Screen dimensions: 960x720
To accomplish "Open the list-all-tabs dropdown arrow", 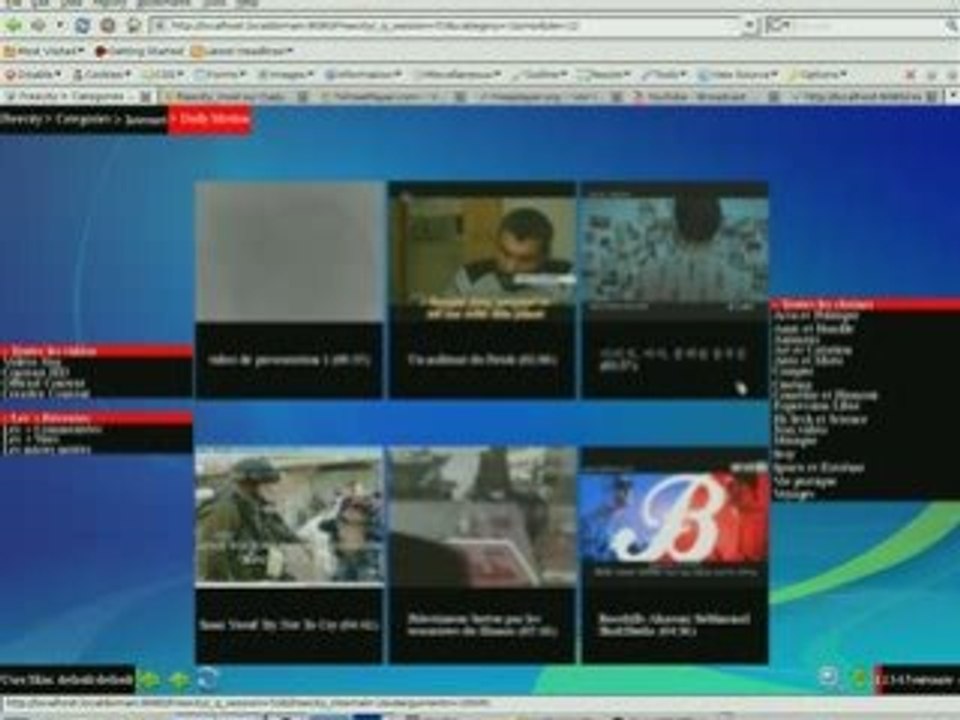I will (x=952, y=96).
